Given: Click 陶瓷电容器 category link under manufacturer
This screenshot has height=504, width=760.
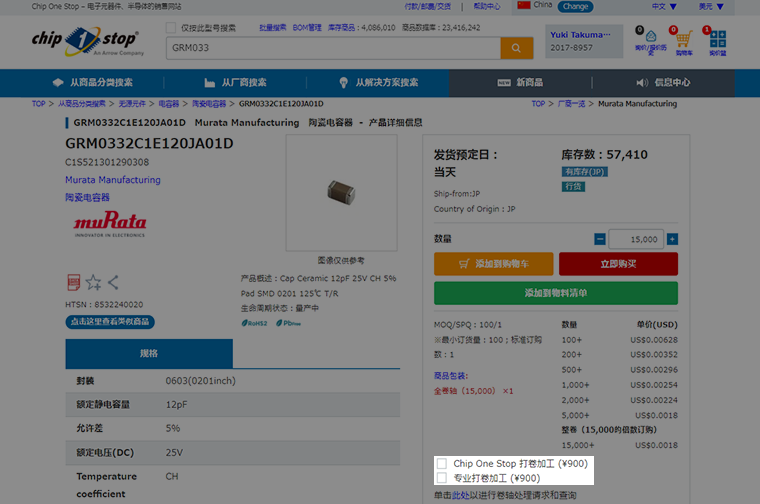Looking at the screenshot, I should 87,197.
